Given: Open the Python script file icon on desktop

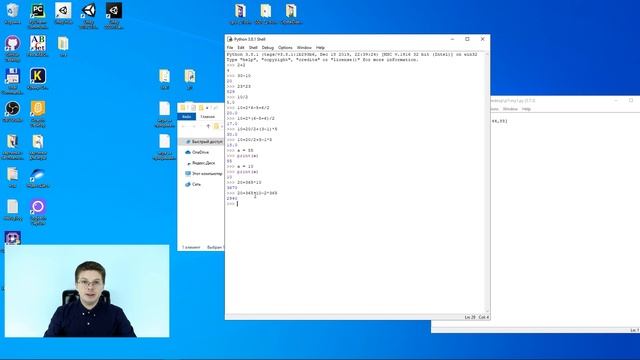Looking at the screenshot, I should pyautogui.click(x=190, y=76).
